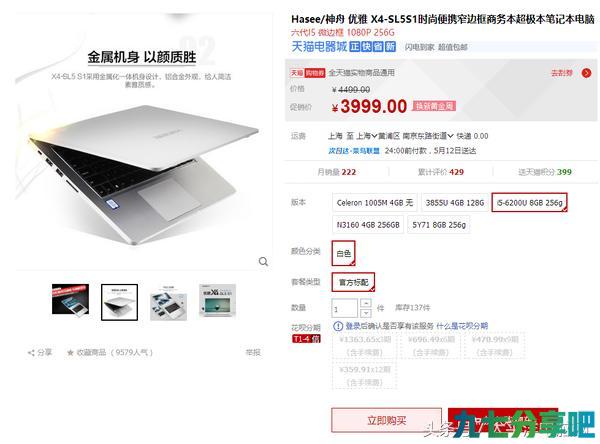Click the red arrow circle next to 去刮券
The height and width of the screenshot is (444, 600).
[586, 73]
